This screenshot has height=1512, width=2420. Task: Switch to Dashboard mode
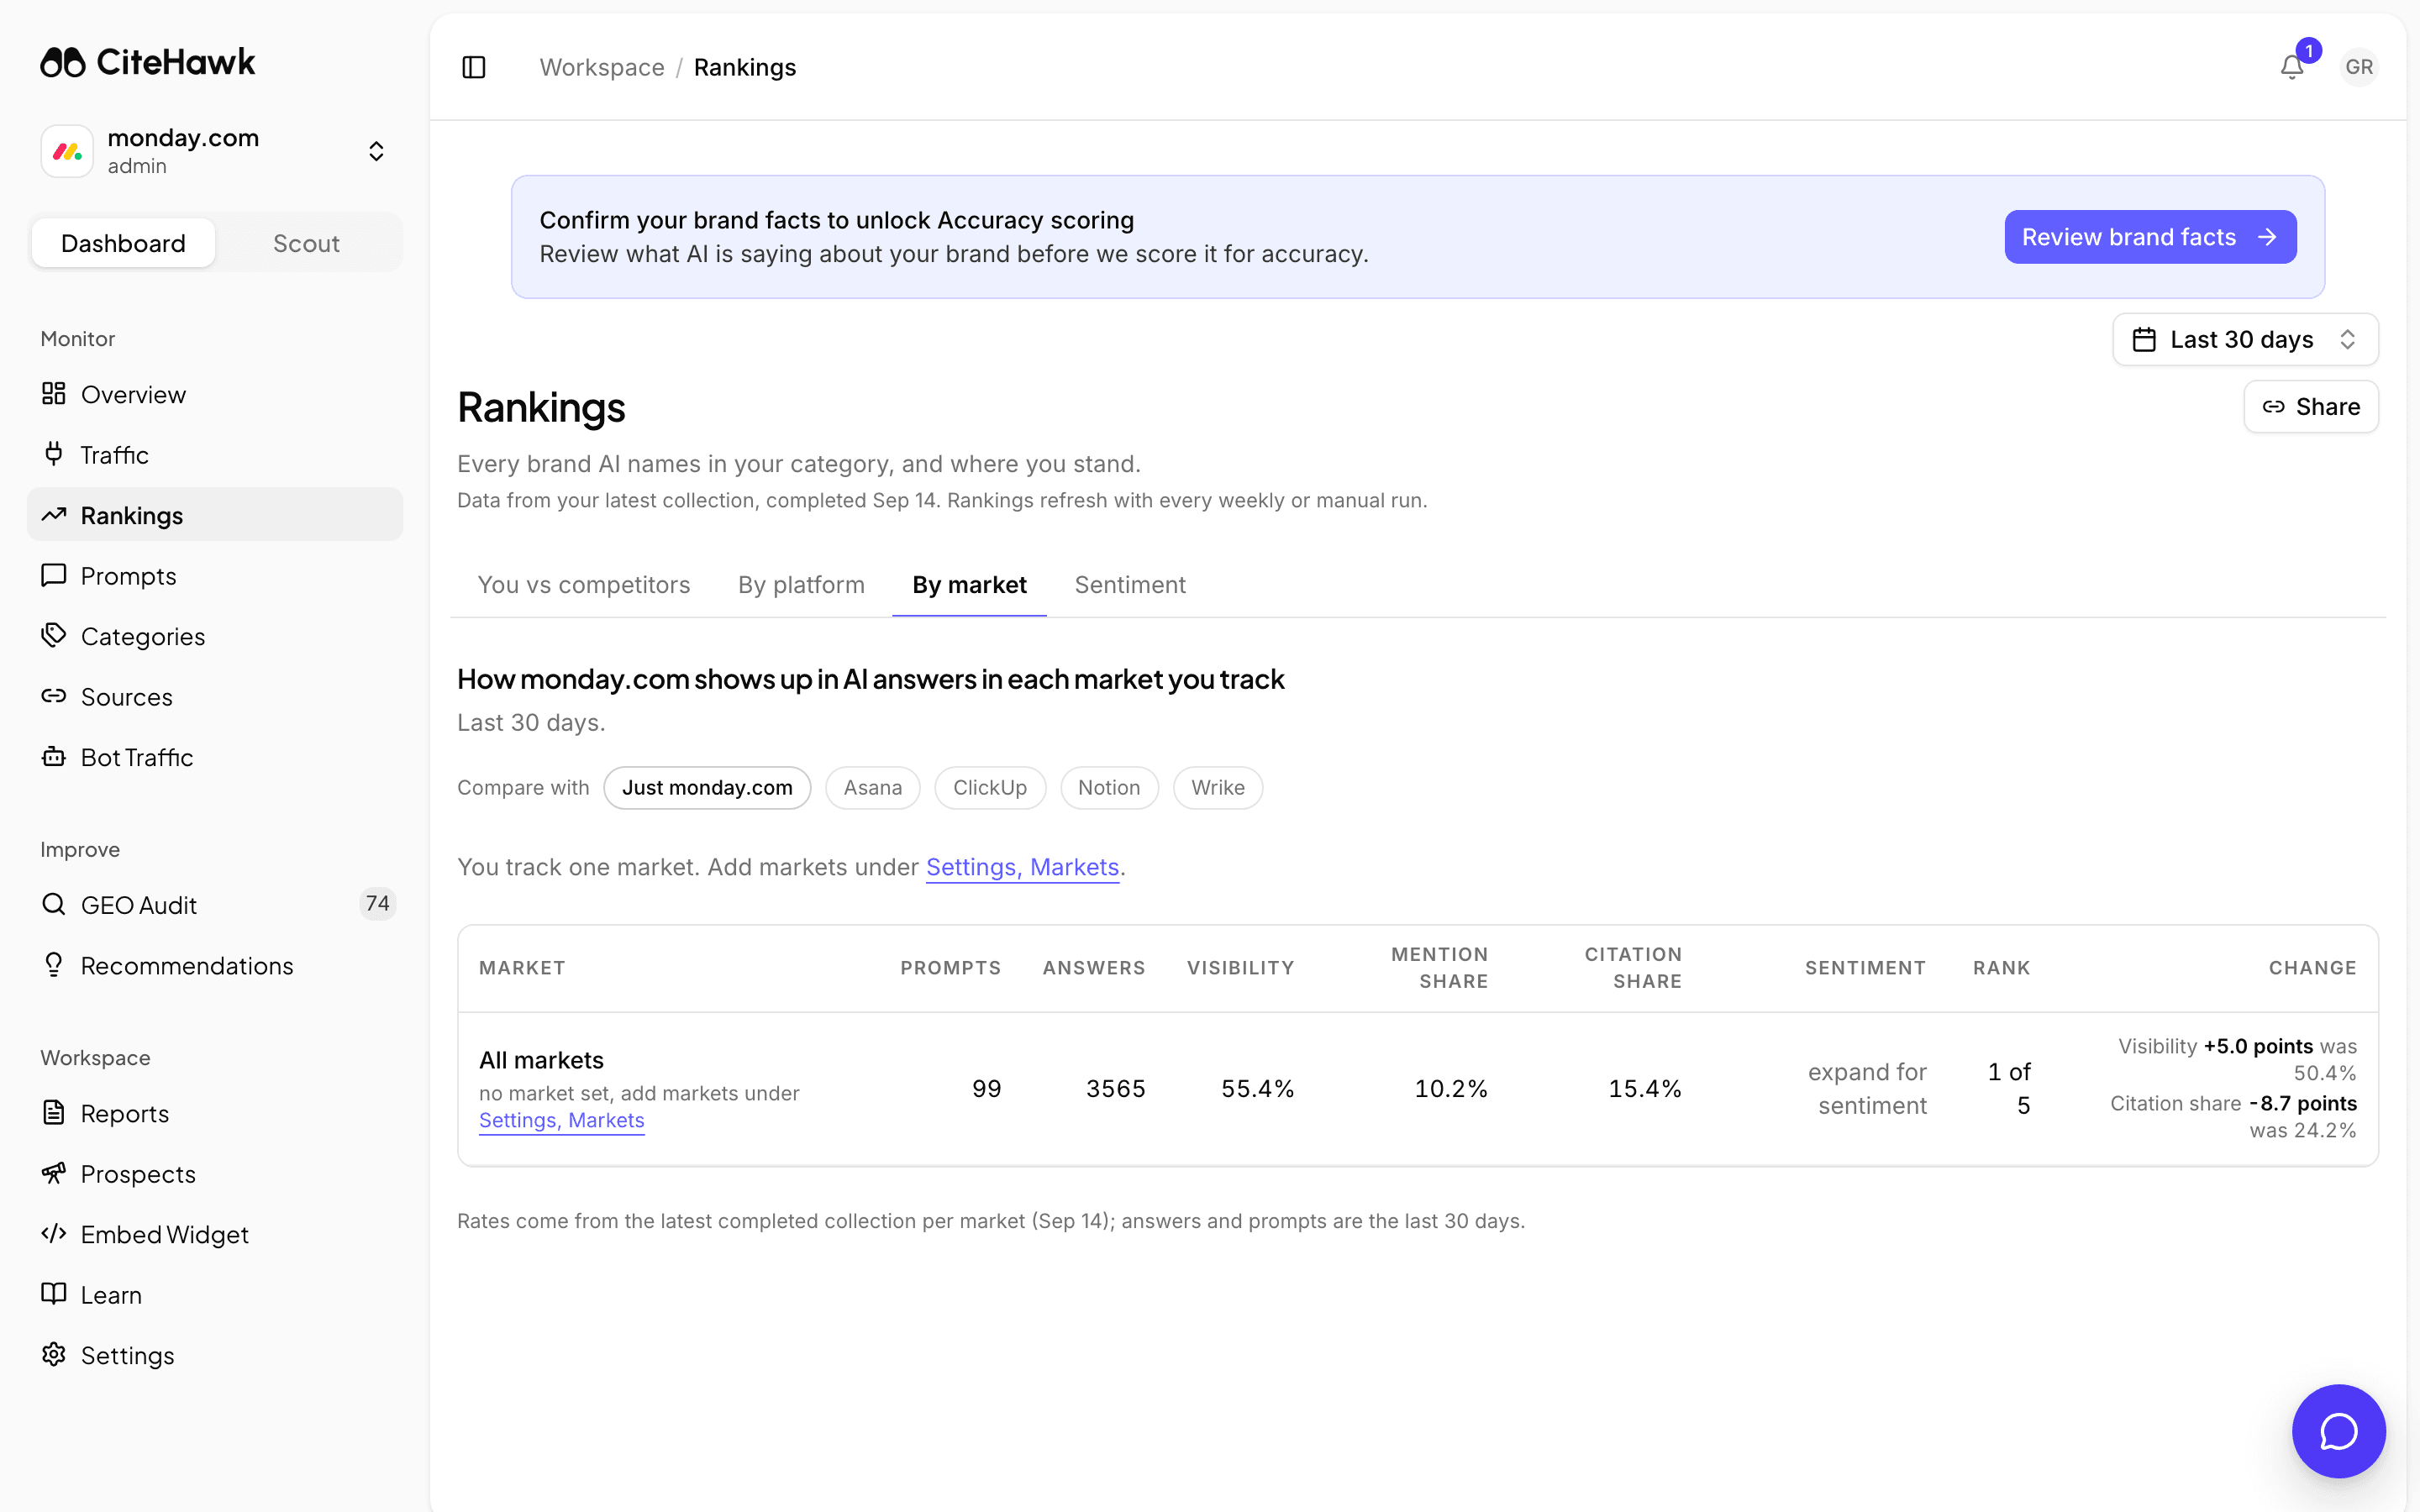coord(123,243)
